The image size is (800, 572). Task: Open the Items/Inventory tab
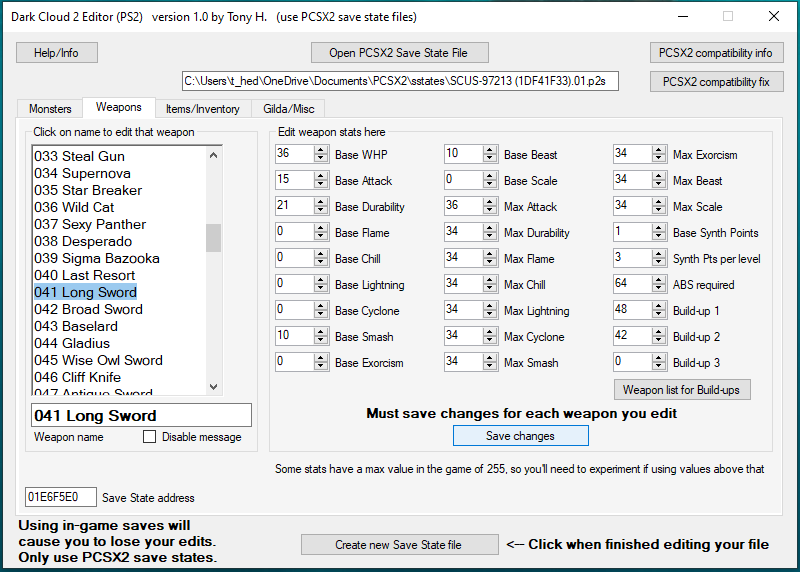click(x=202, y=109)
